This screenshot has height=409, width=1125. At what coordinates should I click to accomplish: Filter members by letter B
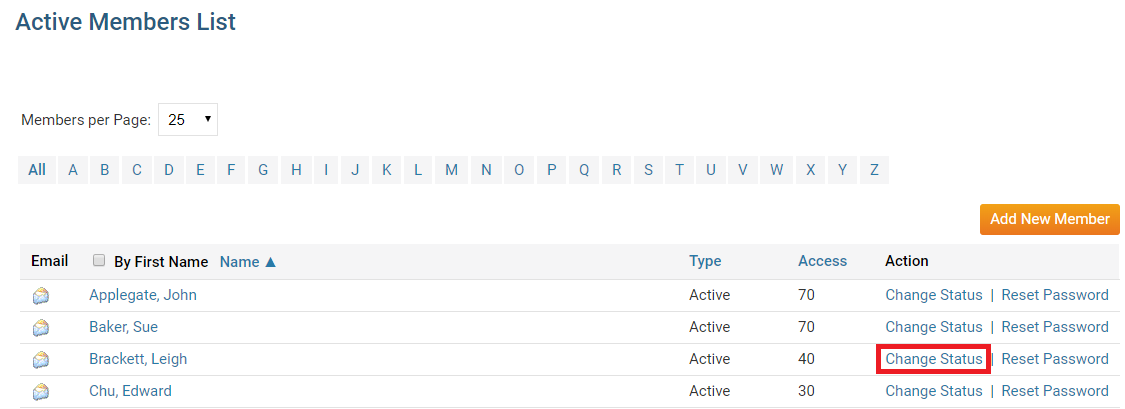pyautogui.click(x=104, y=170)
